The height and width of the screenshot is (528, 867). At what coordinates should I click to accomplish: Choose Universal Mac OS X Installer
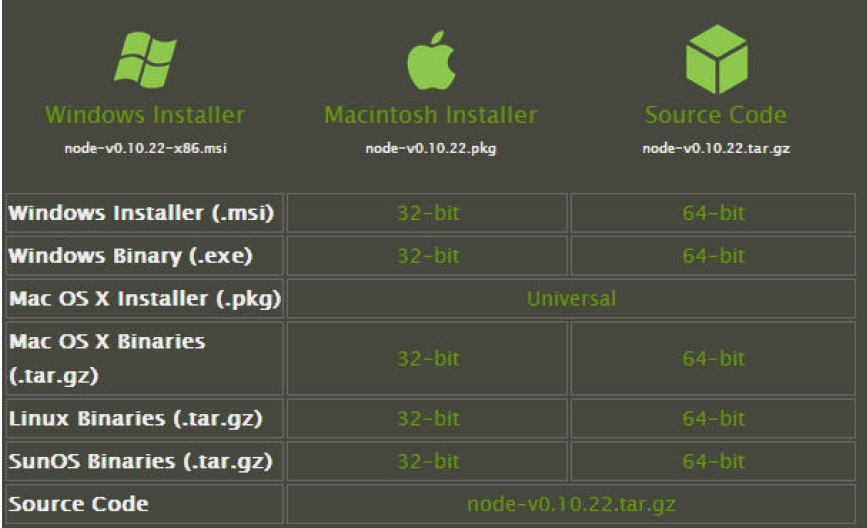point(571,299)
